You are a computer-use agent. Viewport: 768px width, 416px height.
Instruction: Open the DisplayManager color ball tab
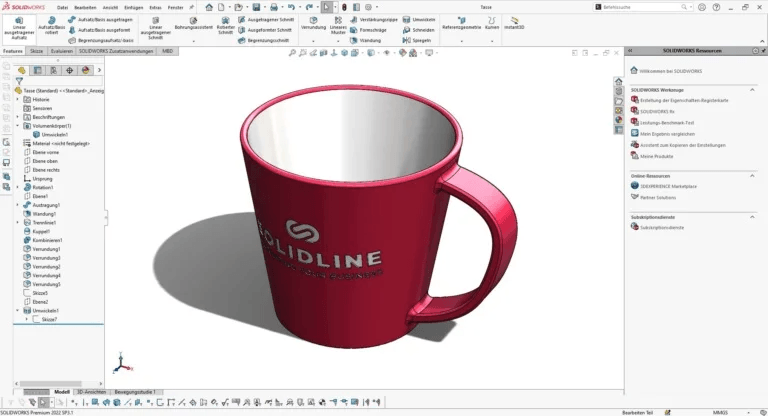[85, 70]
